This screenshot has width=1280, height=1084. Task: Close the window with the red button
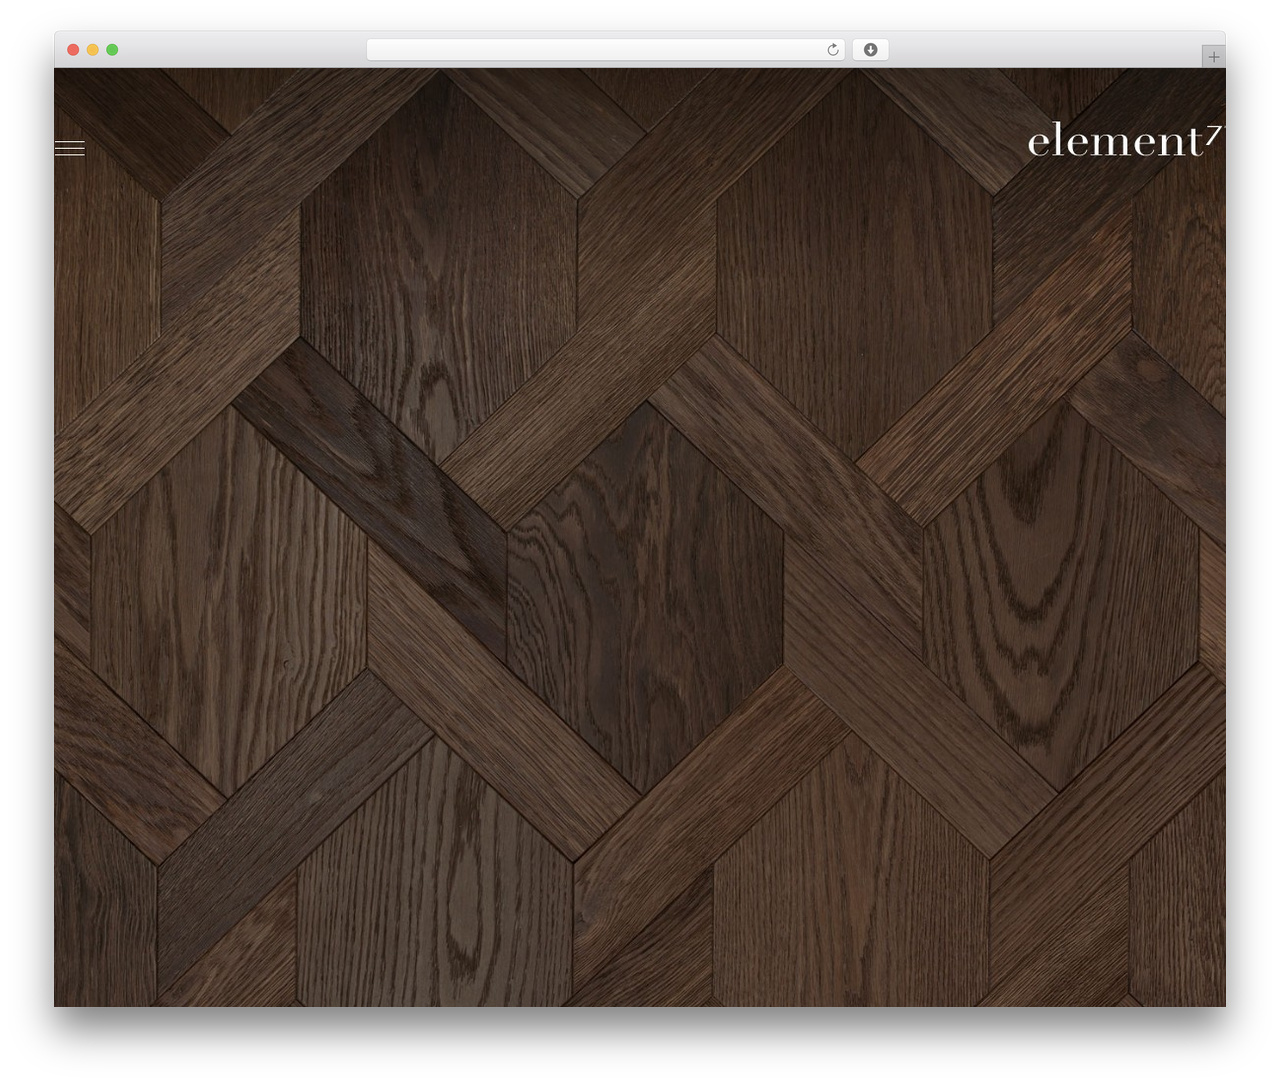[x=73, y=50]
